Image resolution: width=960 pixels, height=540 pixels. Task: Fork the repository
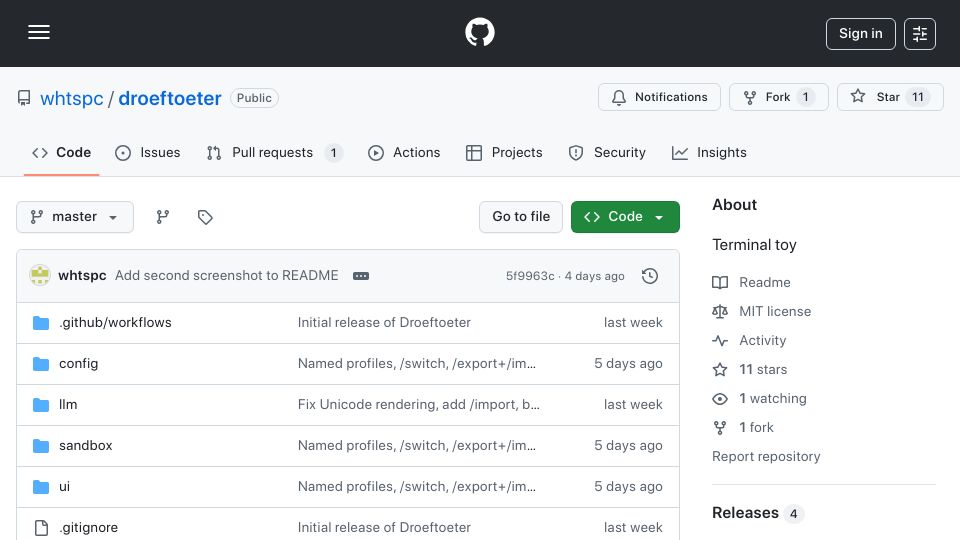click(x=778, y=97)
